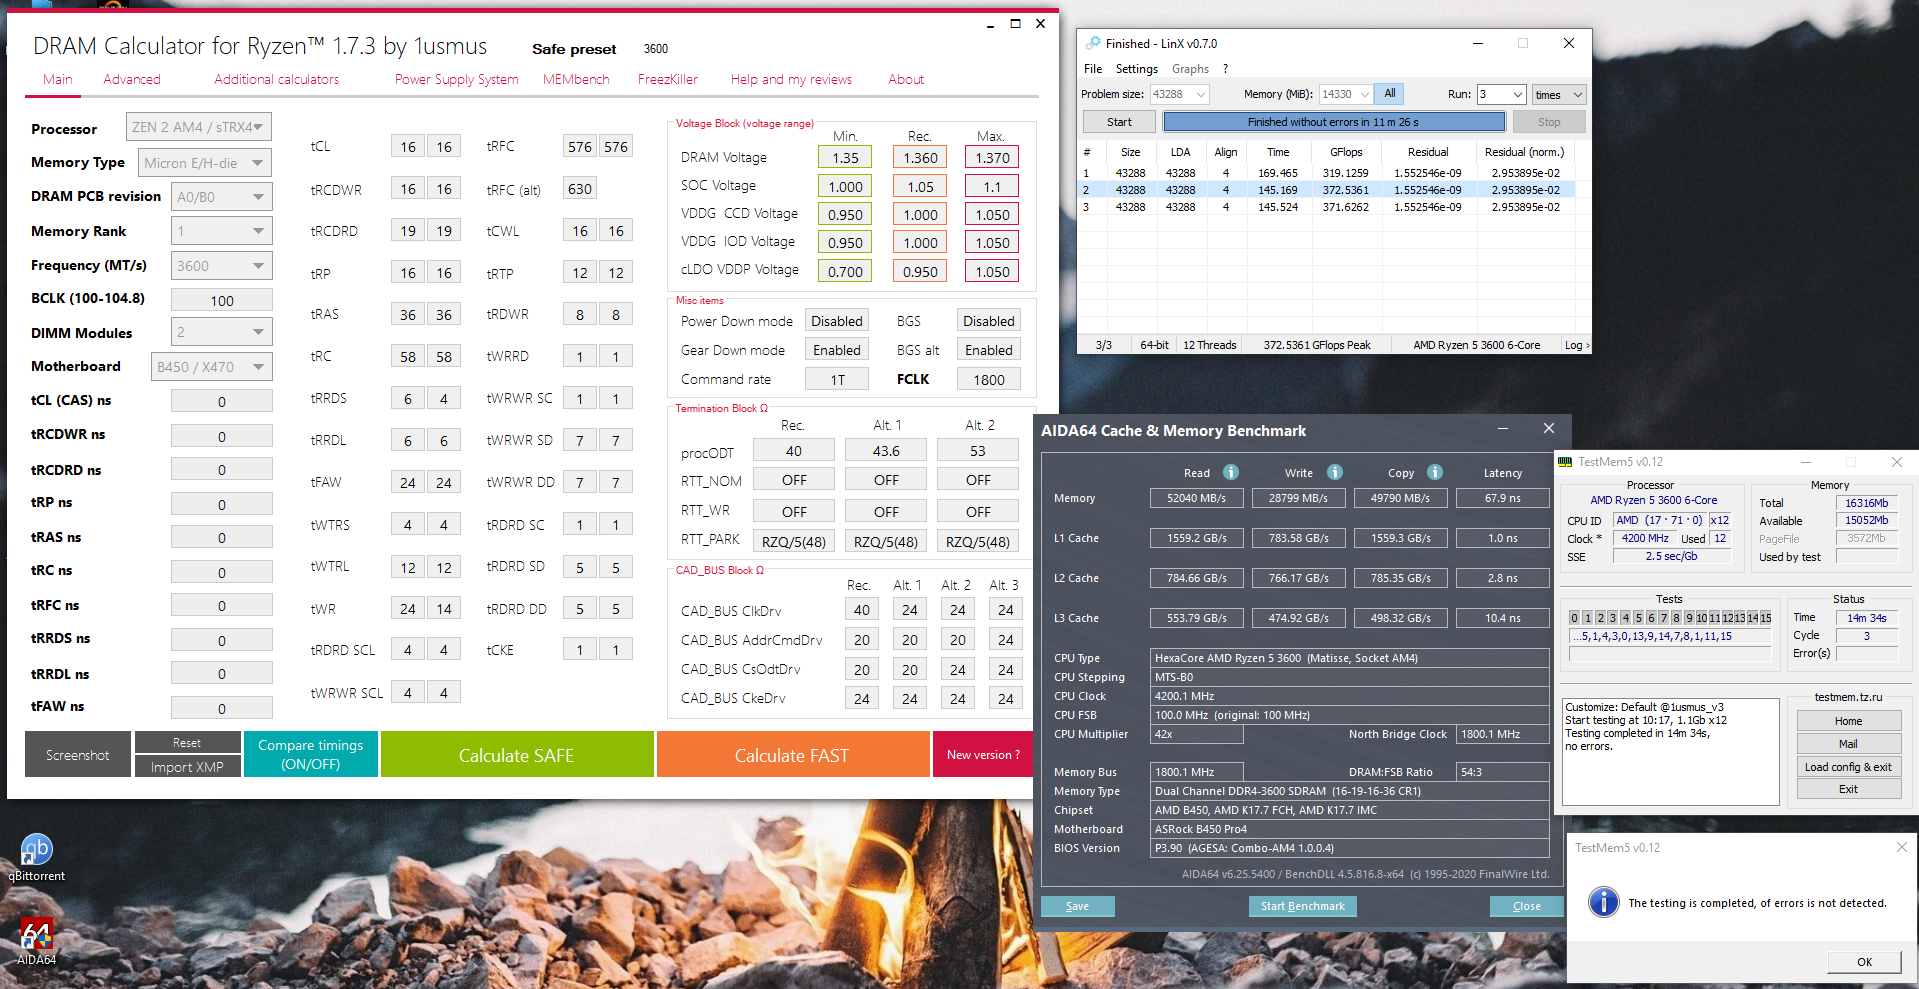
Task: Click the TestMem5 v0.12 title bar icon
Action: pos(1565,462)
